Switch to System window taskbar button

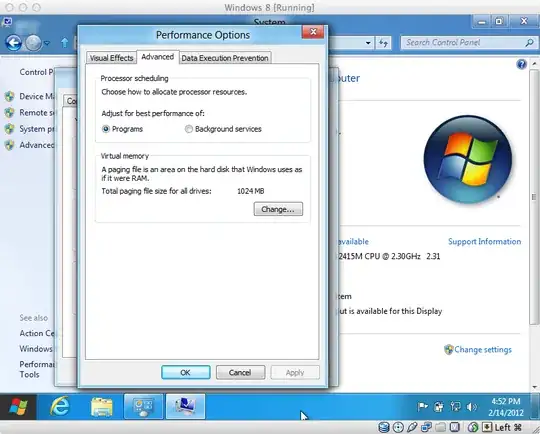tap(185, 407)
